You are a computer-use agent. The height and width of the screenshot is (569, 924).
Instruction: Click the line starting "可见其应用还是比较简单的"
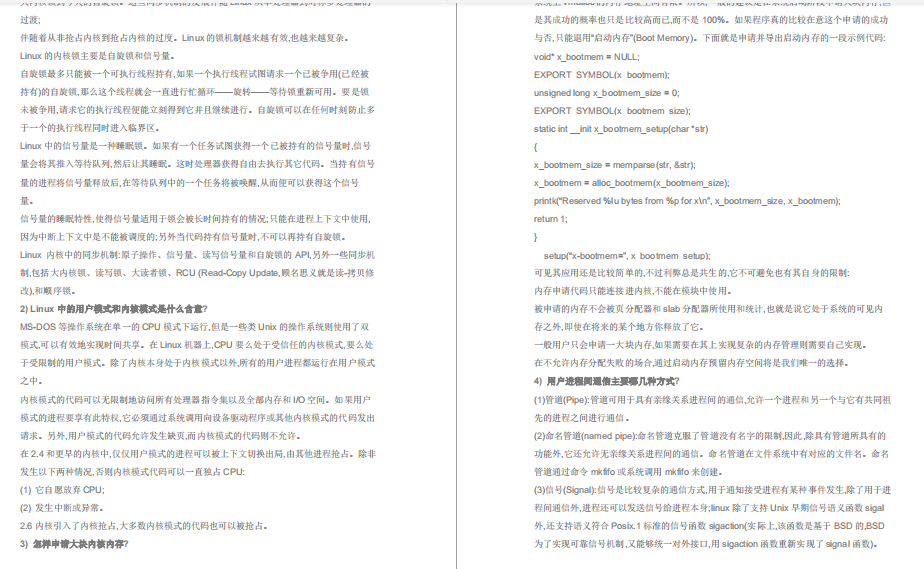[x=692, y=273]
